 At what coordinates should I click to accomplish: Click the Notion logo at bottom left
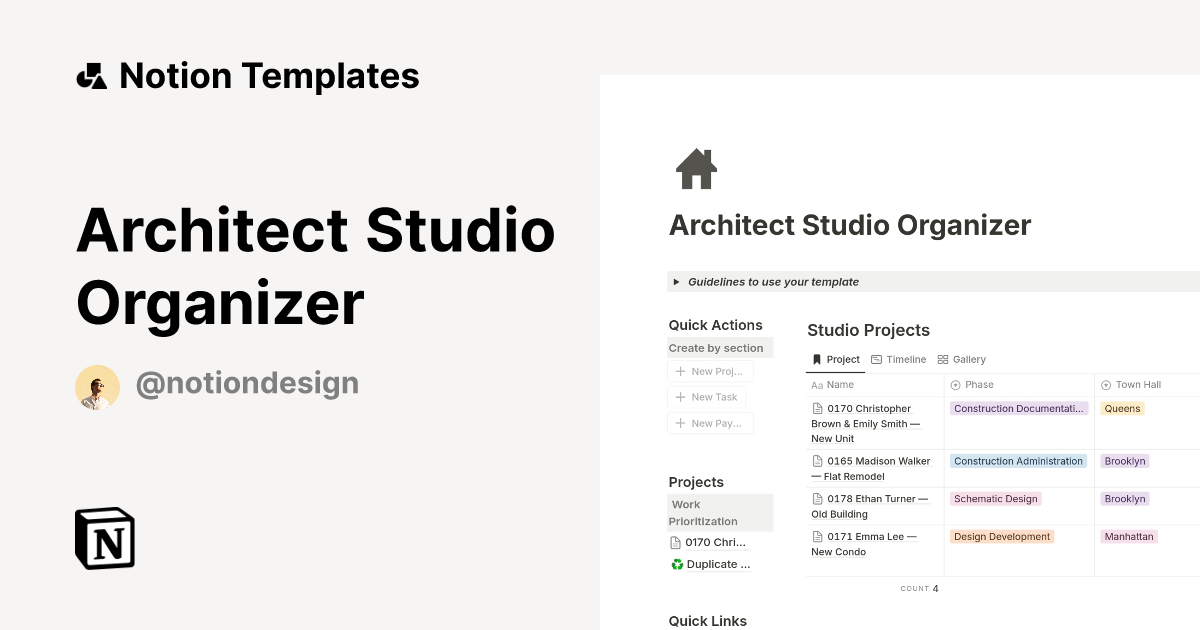[x=104, y=538]
